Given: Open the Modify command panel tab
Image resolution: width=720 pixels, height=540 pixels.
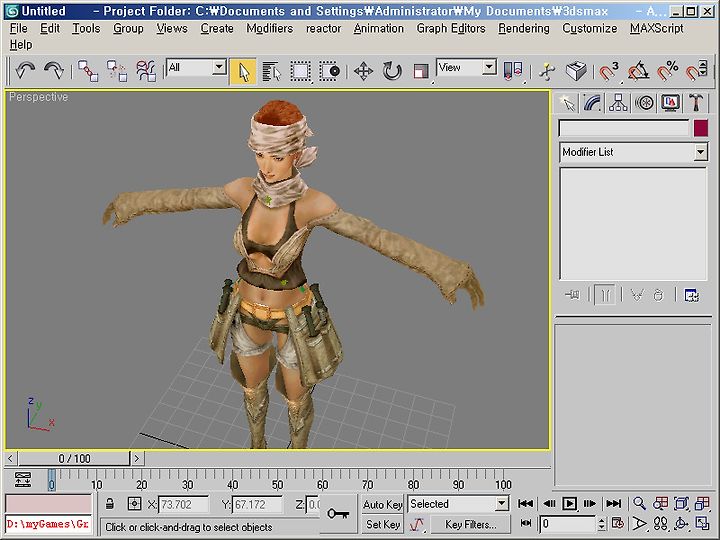Looking at the screenshot, I should pyautogui.click(x=593, y=103).
